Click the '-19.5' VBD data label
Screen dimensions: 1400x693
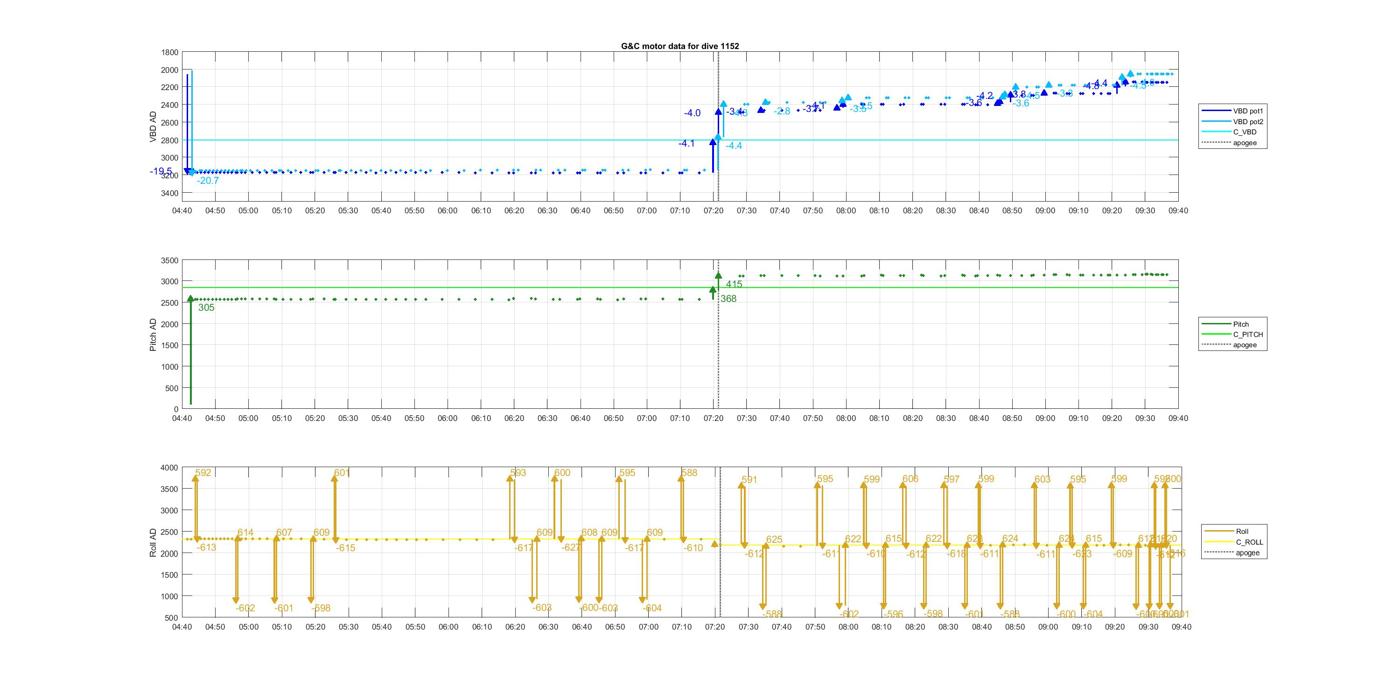[x=161, y=171]
